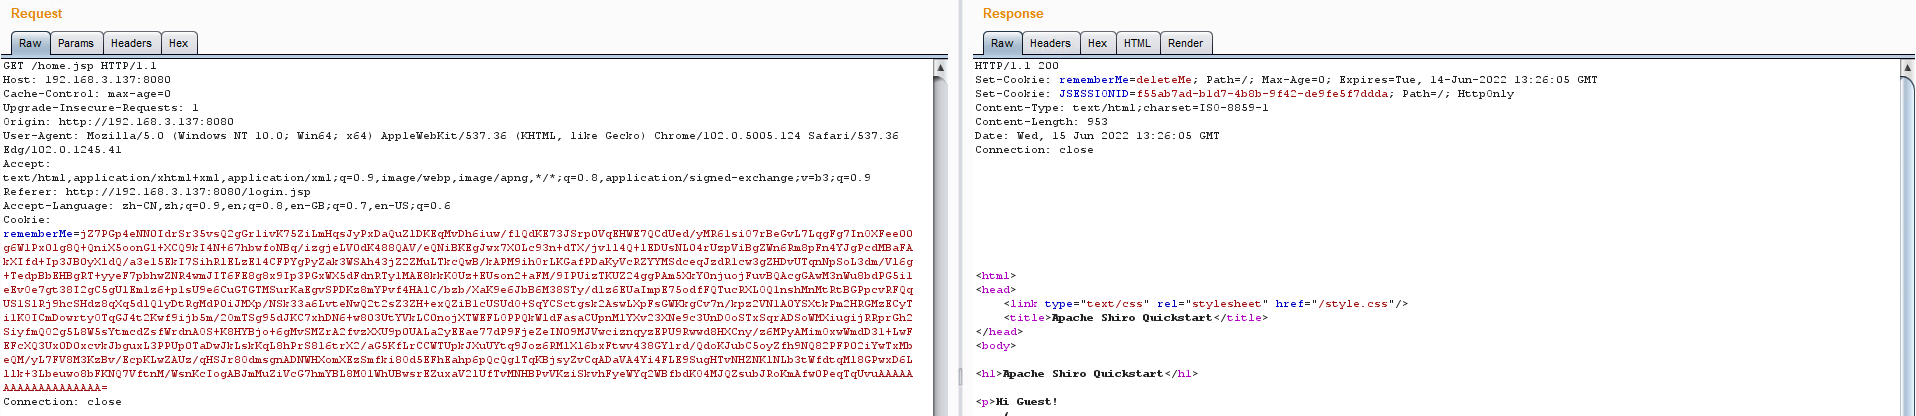Switch to the Response Hex tab

[x=1097, y=43]
